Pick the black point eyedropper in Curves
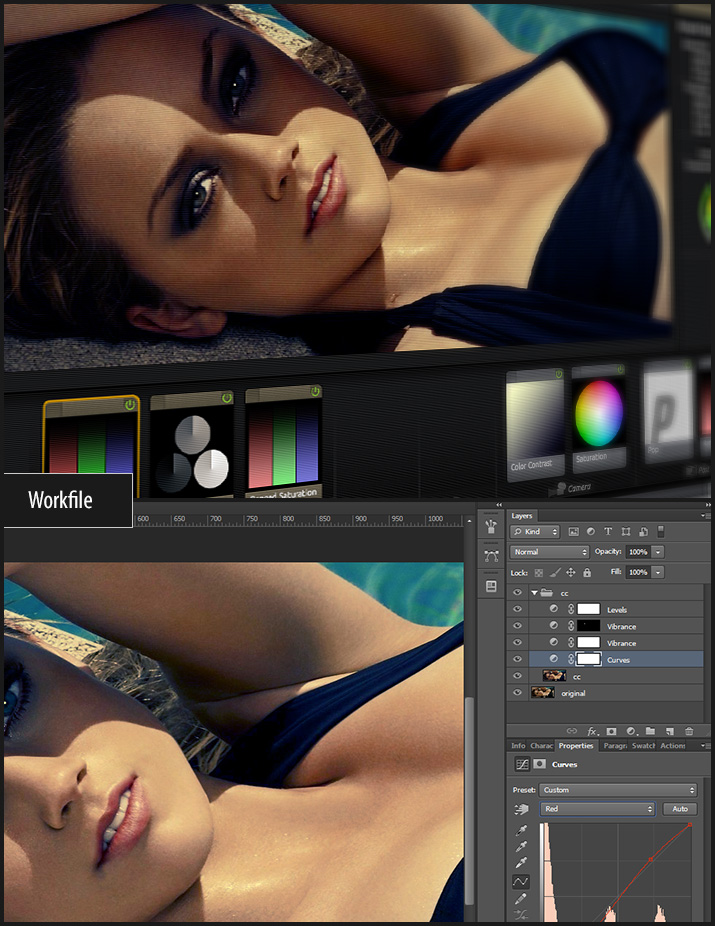 pos(521,830)
